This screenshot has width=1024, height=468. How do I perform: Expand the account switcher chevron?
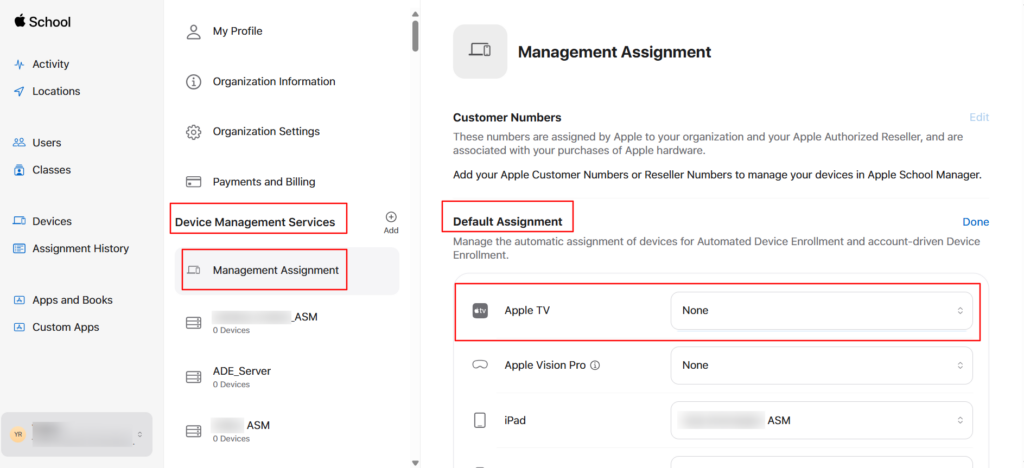point(139,434)
